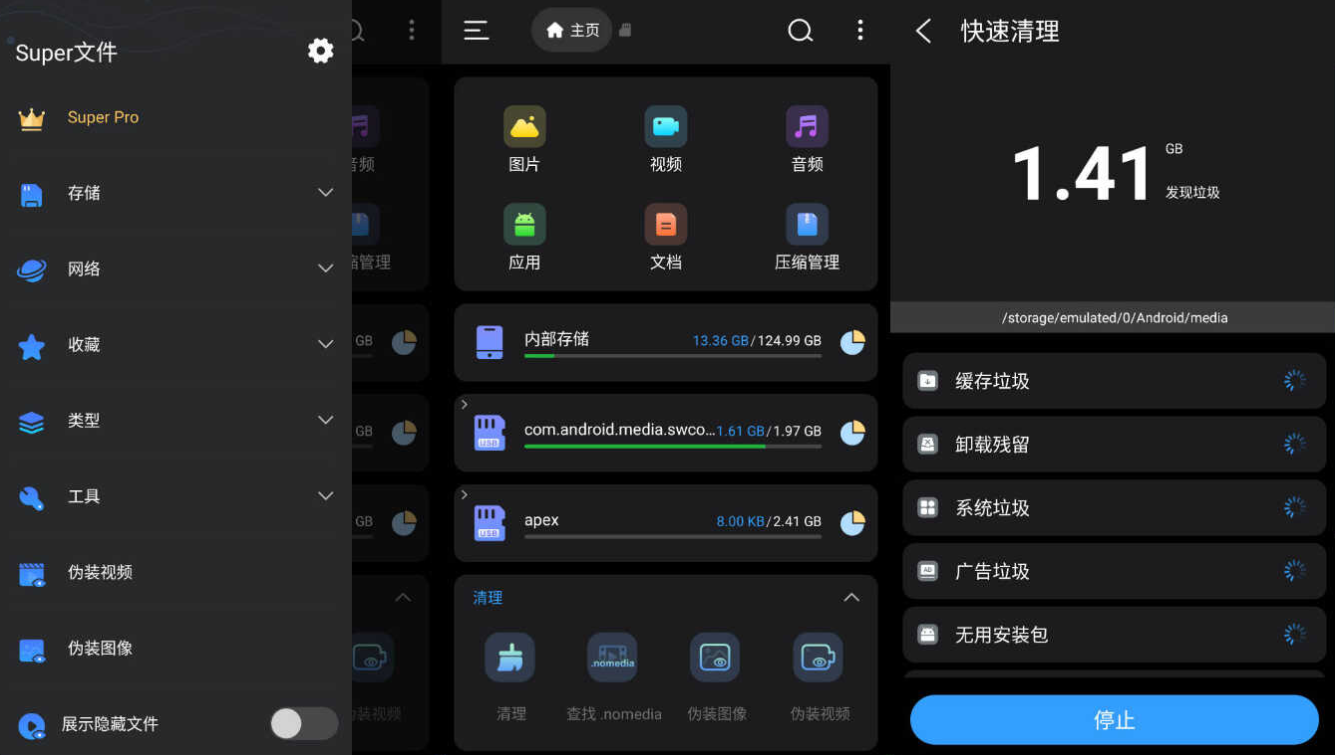Click the 1.41 GB junk found value

pos(1083,174)
